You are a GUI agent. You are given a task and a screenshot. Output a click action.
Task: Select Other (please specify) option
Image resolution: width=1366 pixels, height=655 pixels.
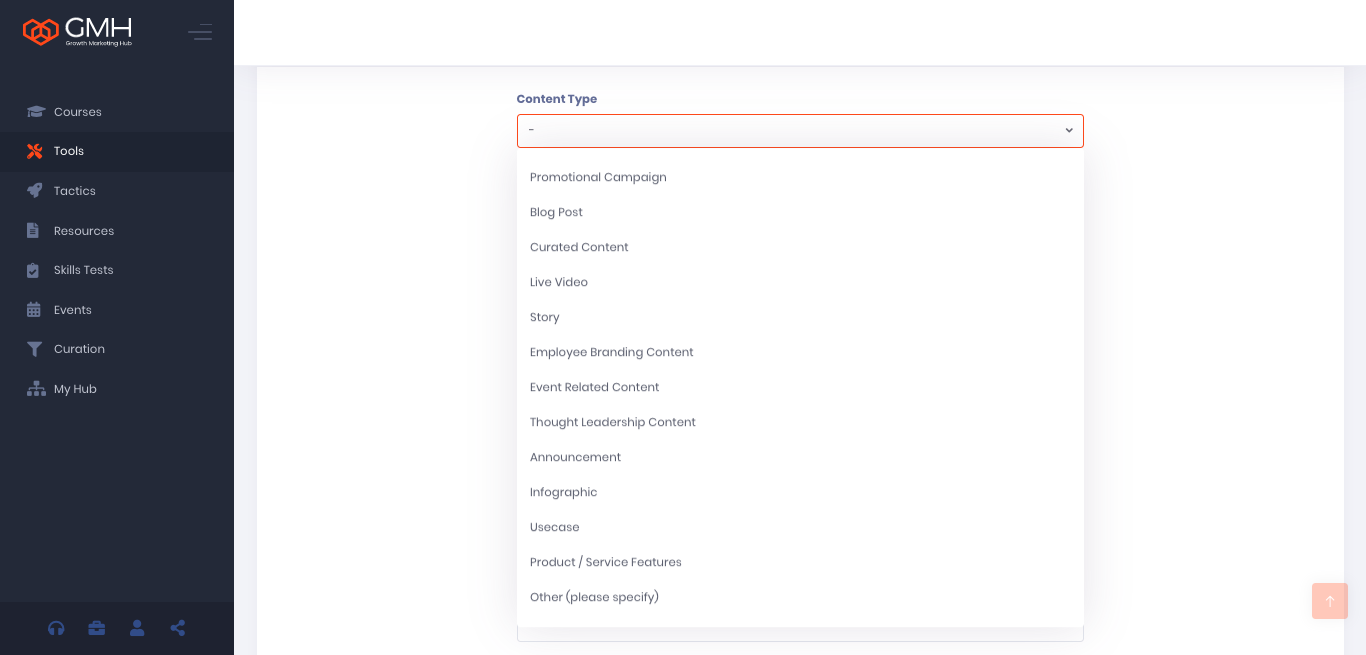pyautogui.click(x=800, y=597)
